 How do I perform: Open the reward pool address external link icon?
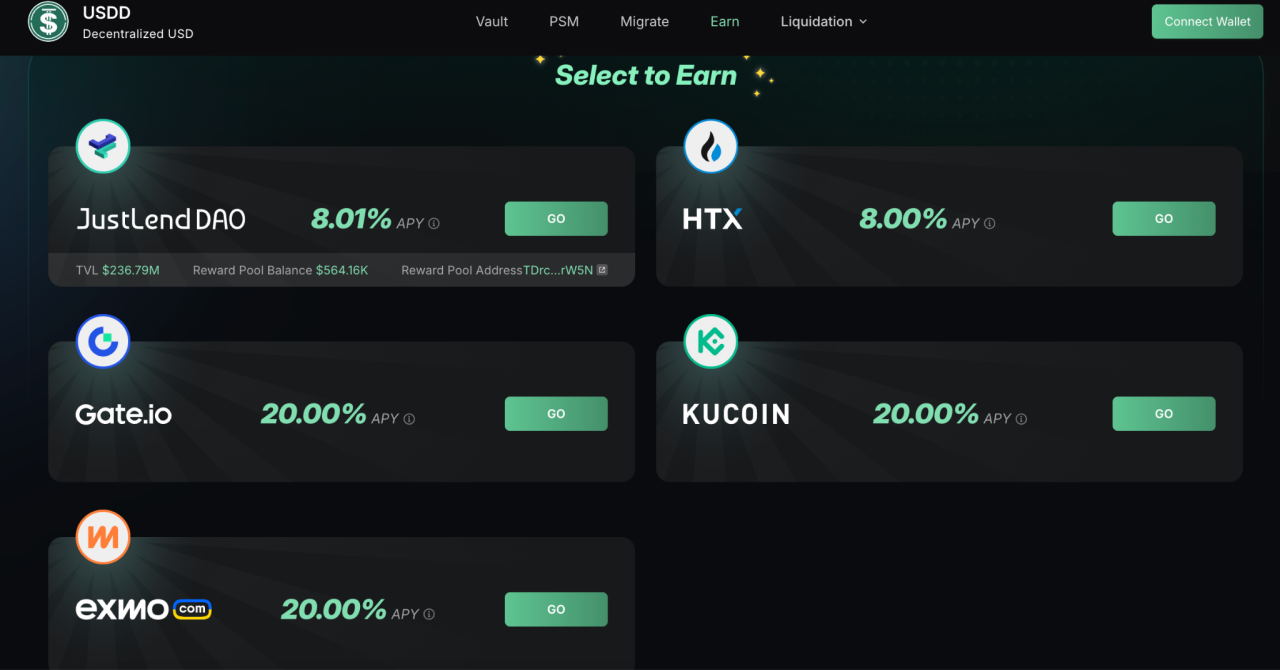[x=602, y=270]
